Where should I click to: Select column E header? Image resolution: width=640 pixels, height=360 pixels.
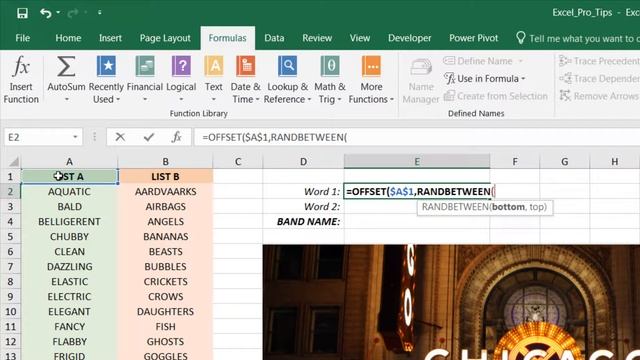tap(417, 162)
